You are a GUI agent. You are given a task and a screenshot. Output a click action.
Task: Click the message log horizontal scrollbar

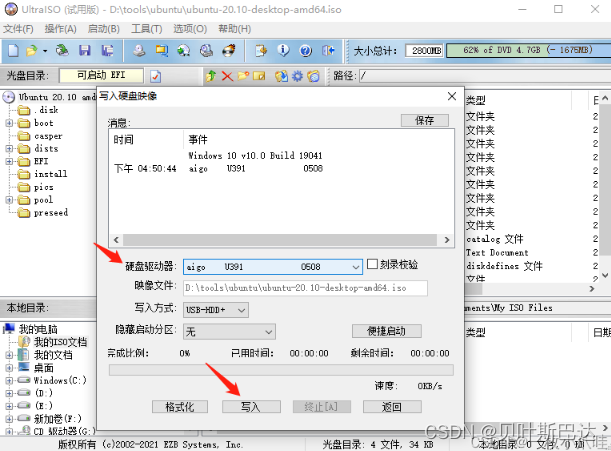280,240
